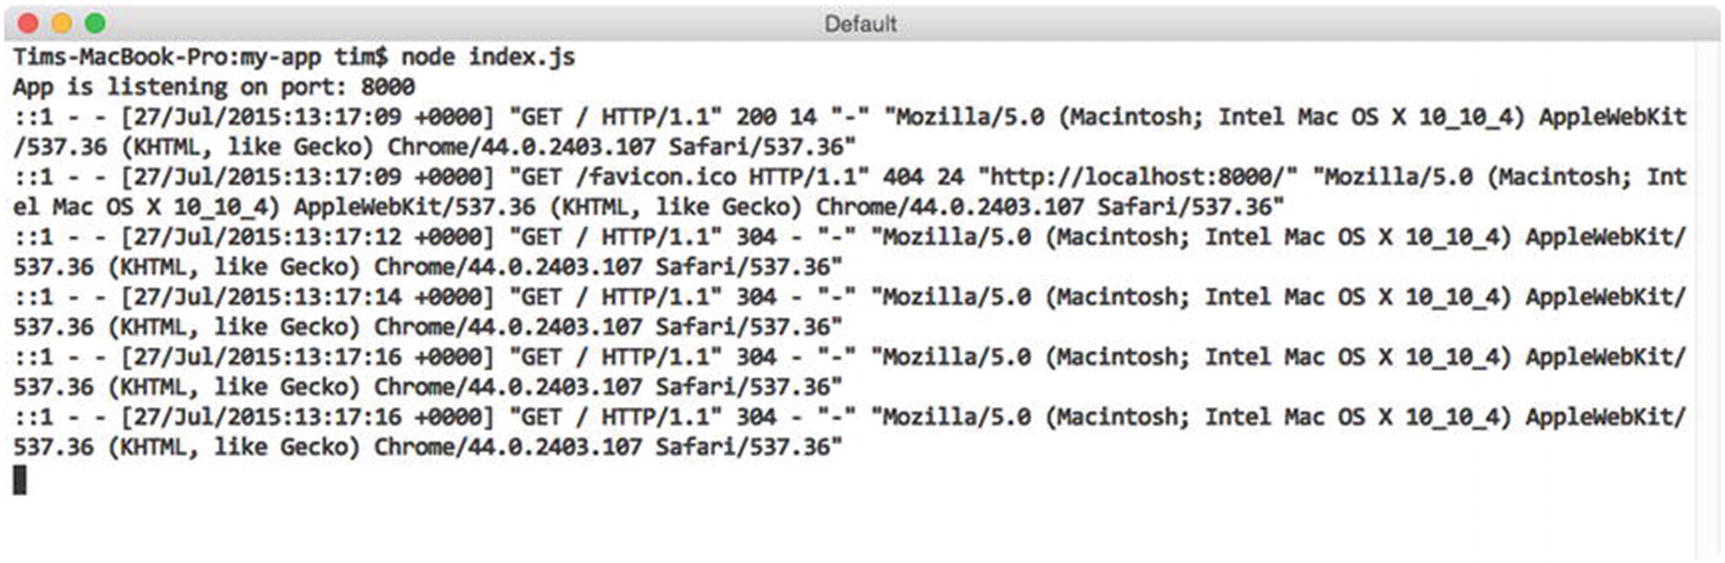Image resolution: width=1725 pixels, height=563 pixels.
Task: Maximize the Terminal using green button
Action: [95, 23]
